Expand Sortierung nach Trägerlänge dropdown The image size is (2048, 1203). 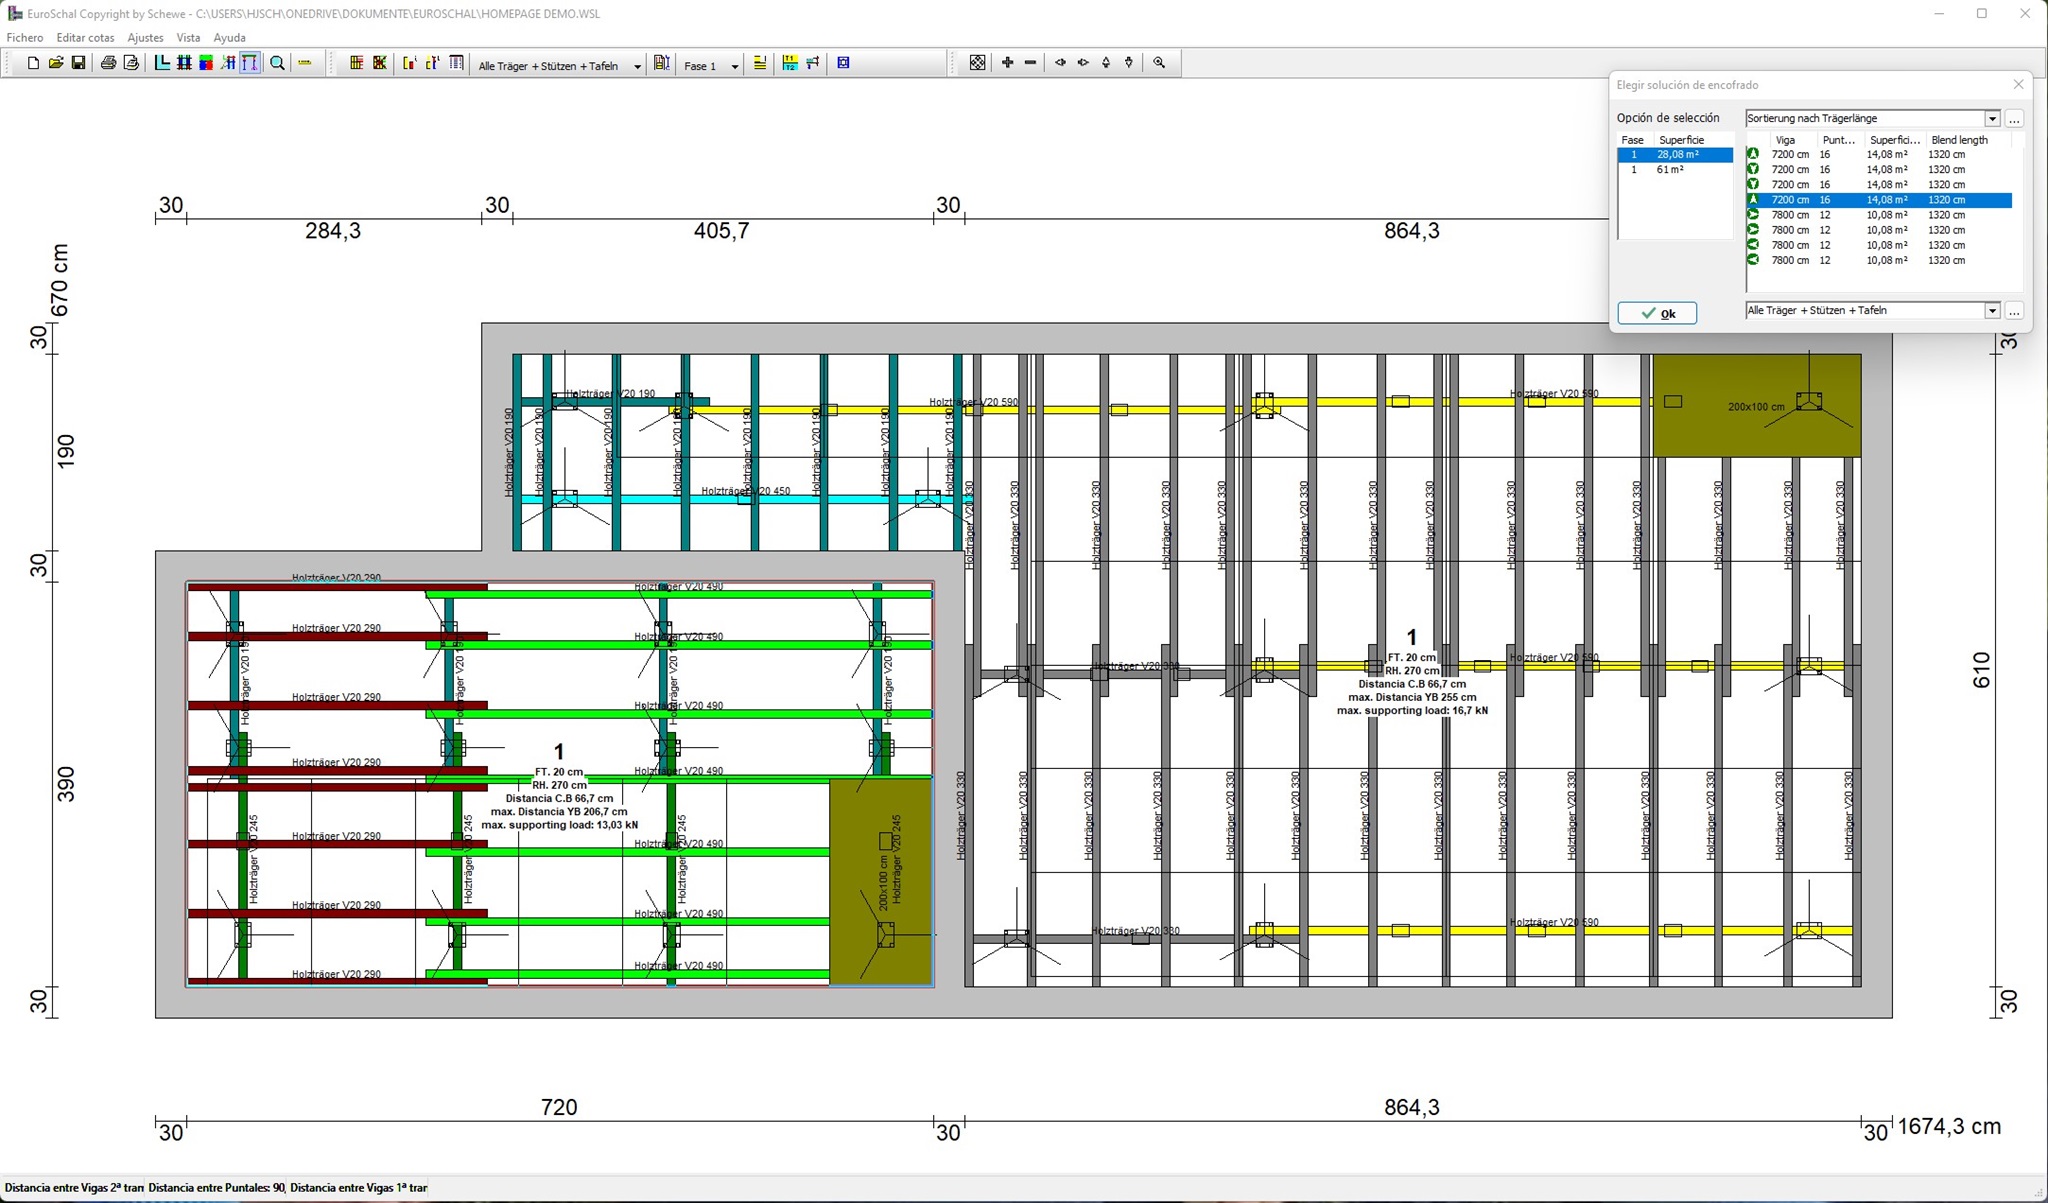[1991, 119]
